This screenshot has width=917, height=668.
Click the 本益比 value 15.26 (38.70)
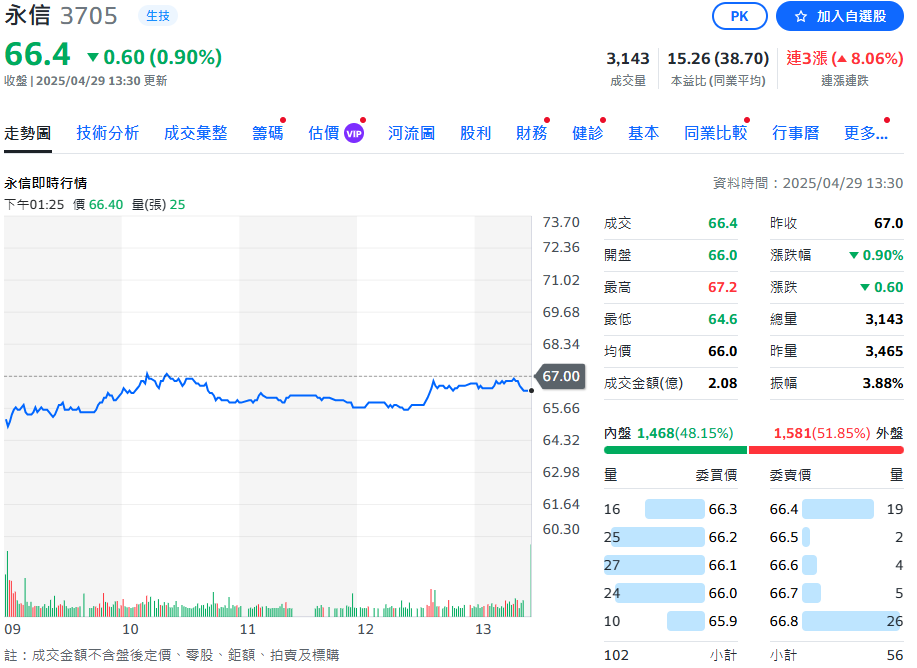coord(718,58)
